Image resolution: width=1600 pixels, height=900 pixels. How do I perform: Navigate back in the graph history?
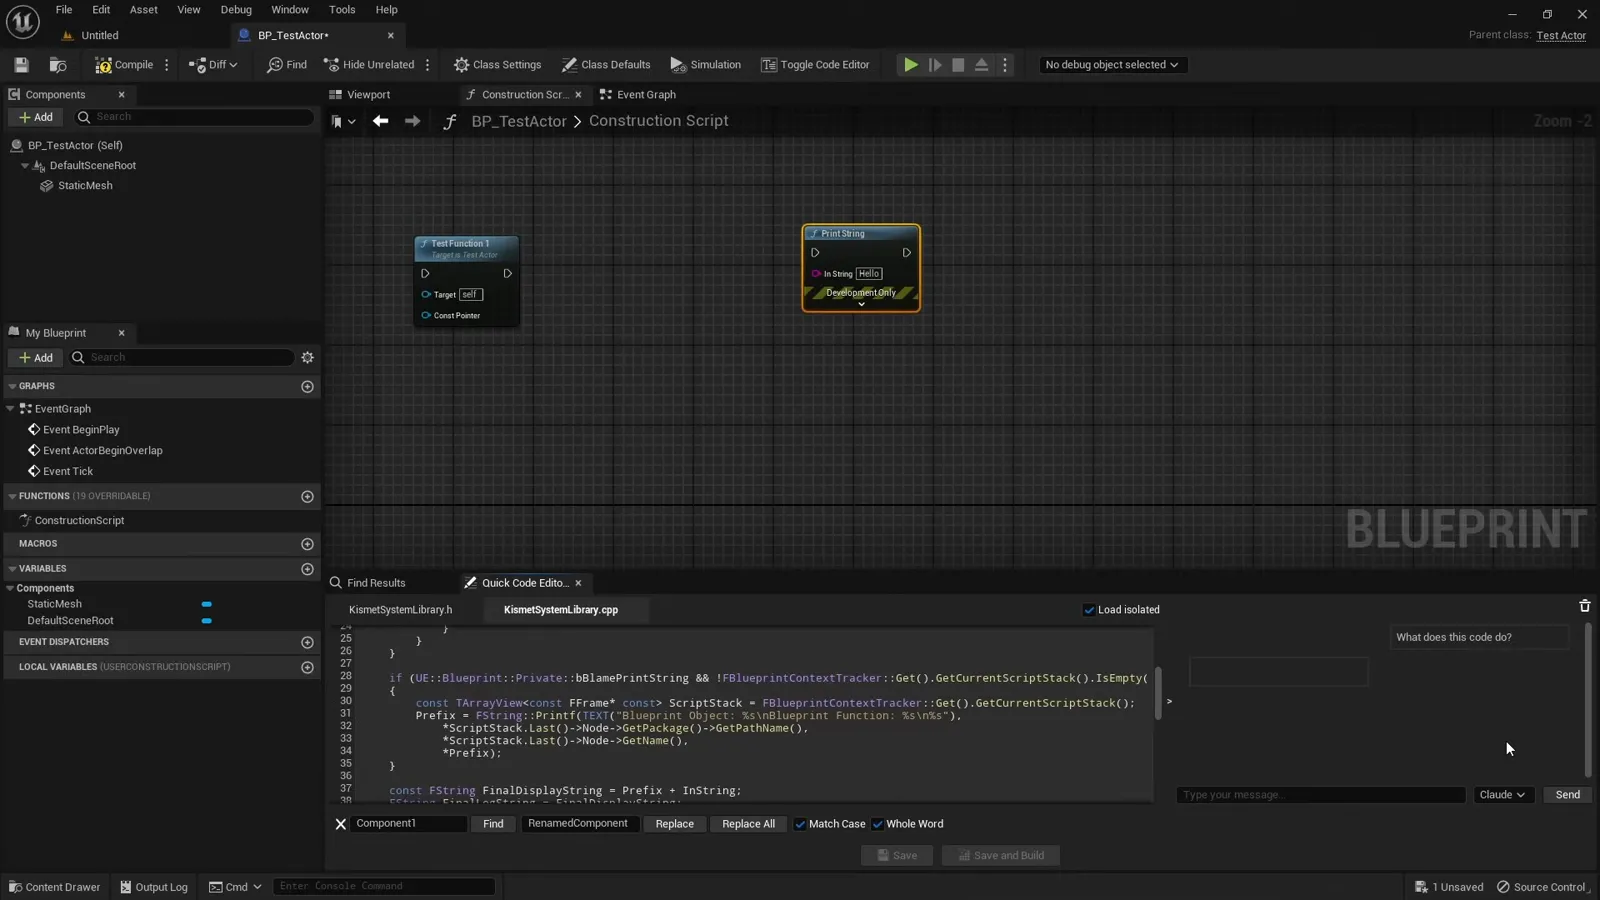click(x=380, y=121)
